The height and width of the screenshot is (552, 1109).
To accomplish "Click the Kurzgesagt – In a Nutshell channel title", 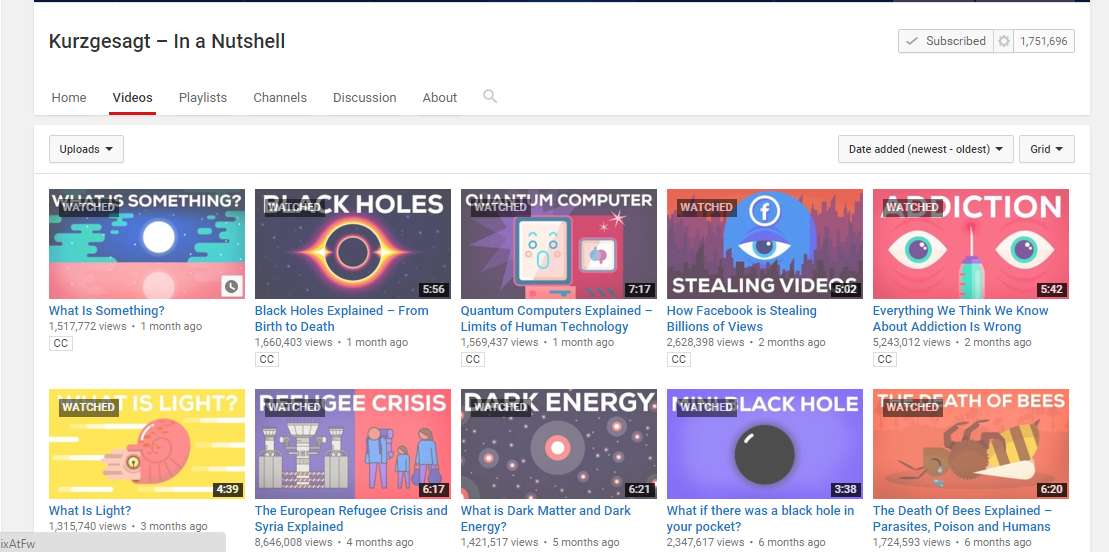I will pos(167,42).
